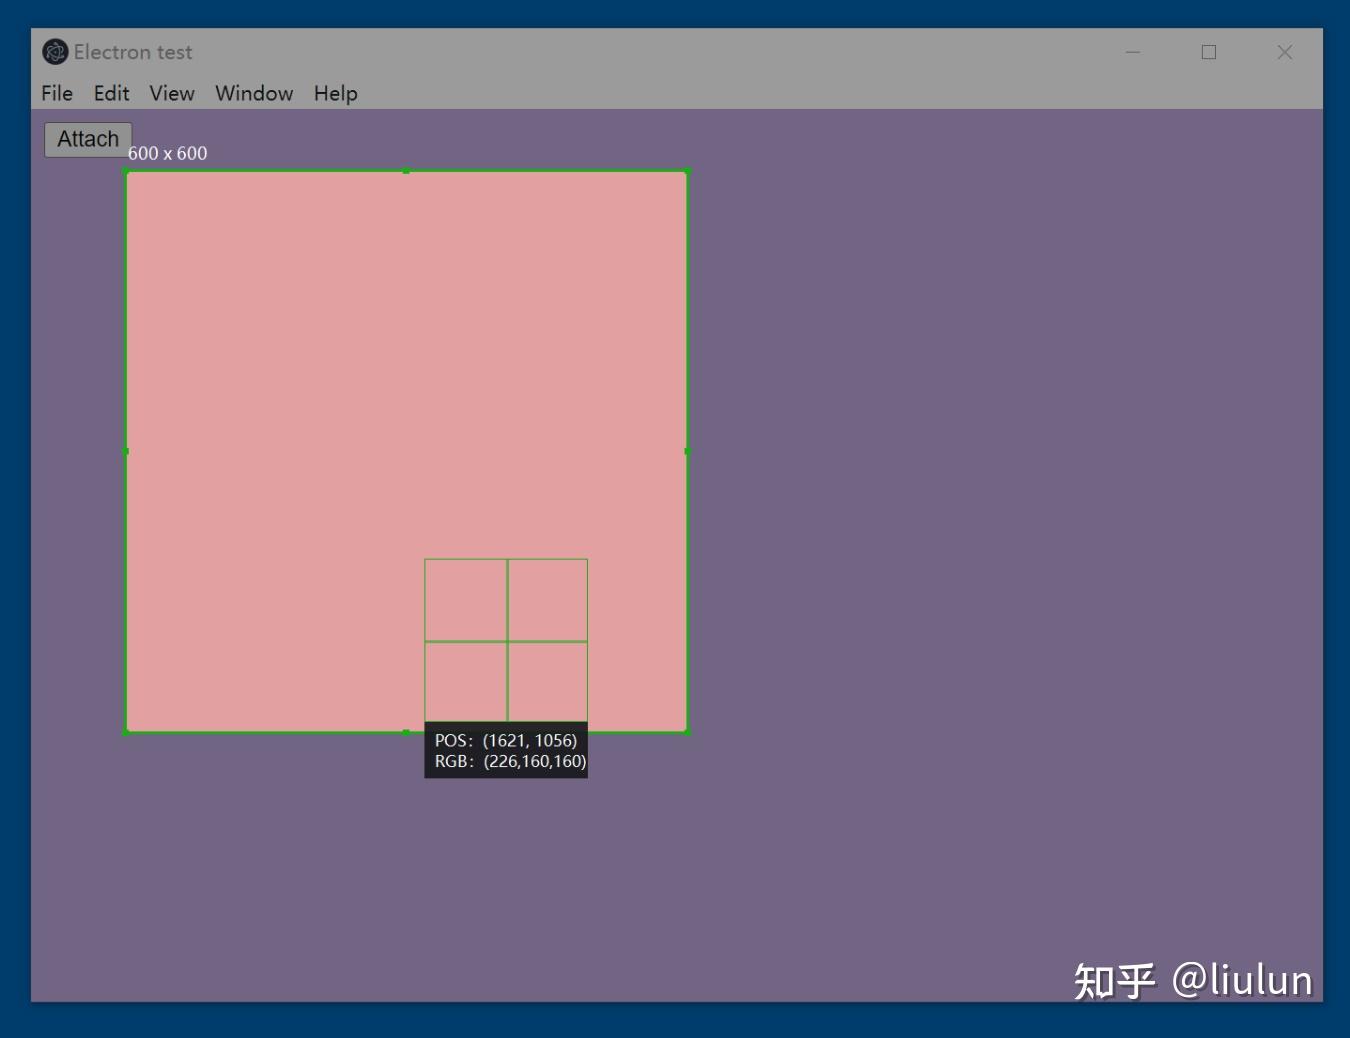Image resolution: width=1350 pixels, height=1038 pixels.
Task: Select the left-middle resize handle of the selection
Action: point(127,451)
